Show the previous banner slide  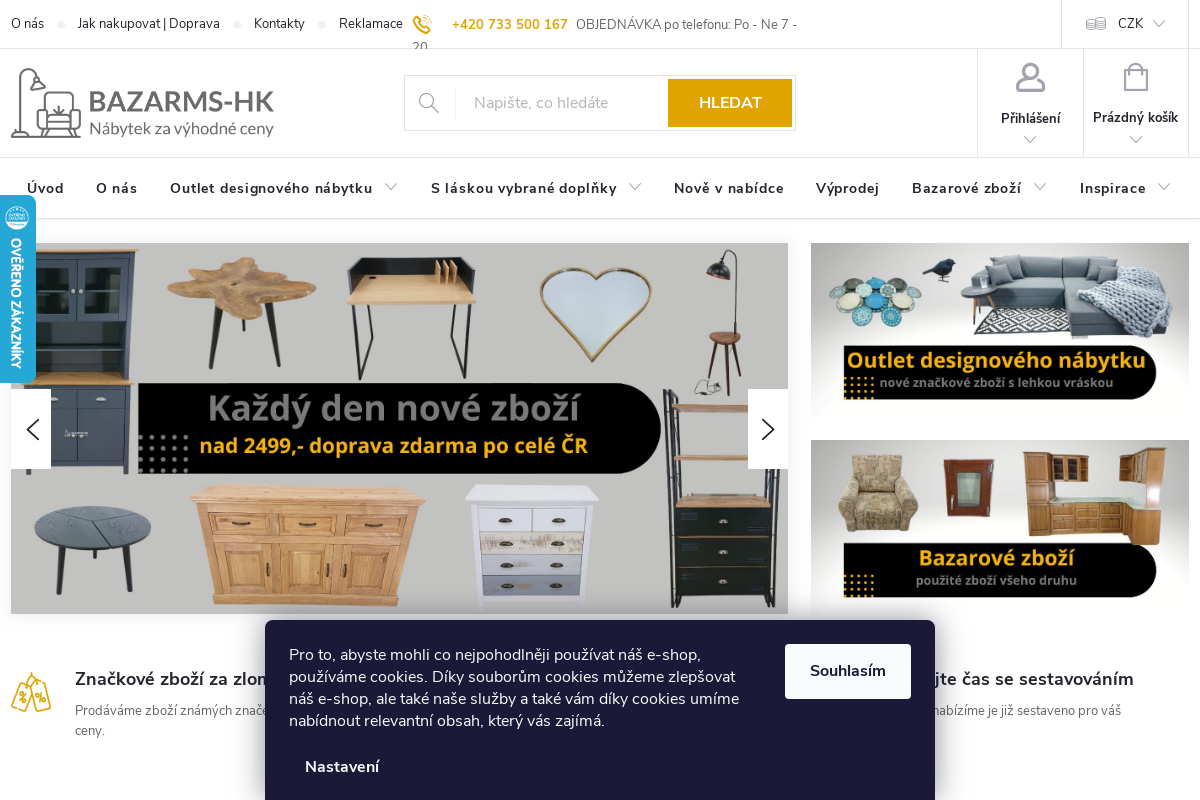[x=31, y=429]
